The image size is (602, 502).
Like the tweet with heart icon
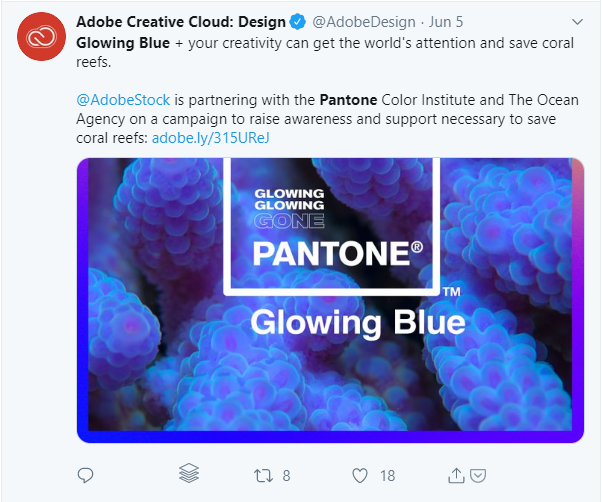[359, 474]
